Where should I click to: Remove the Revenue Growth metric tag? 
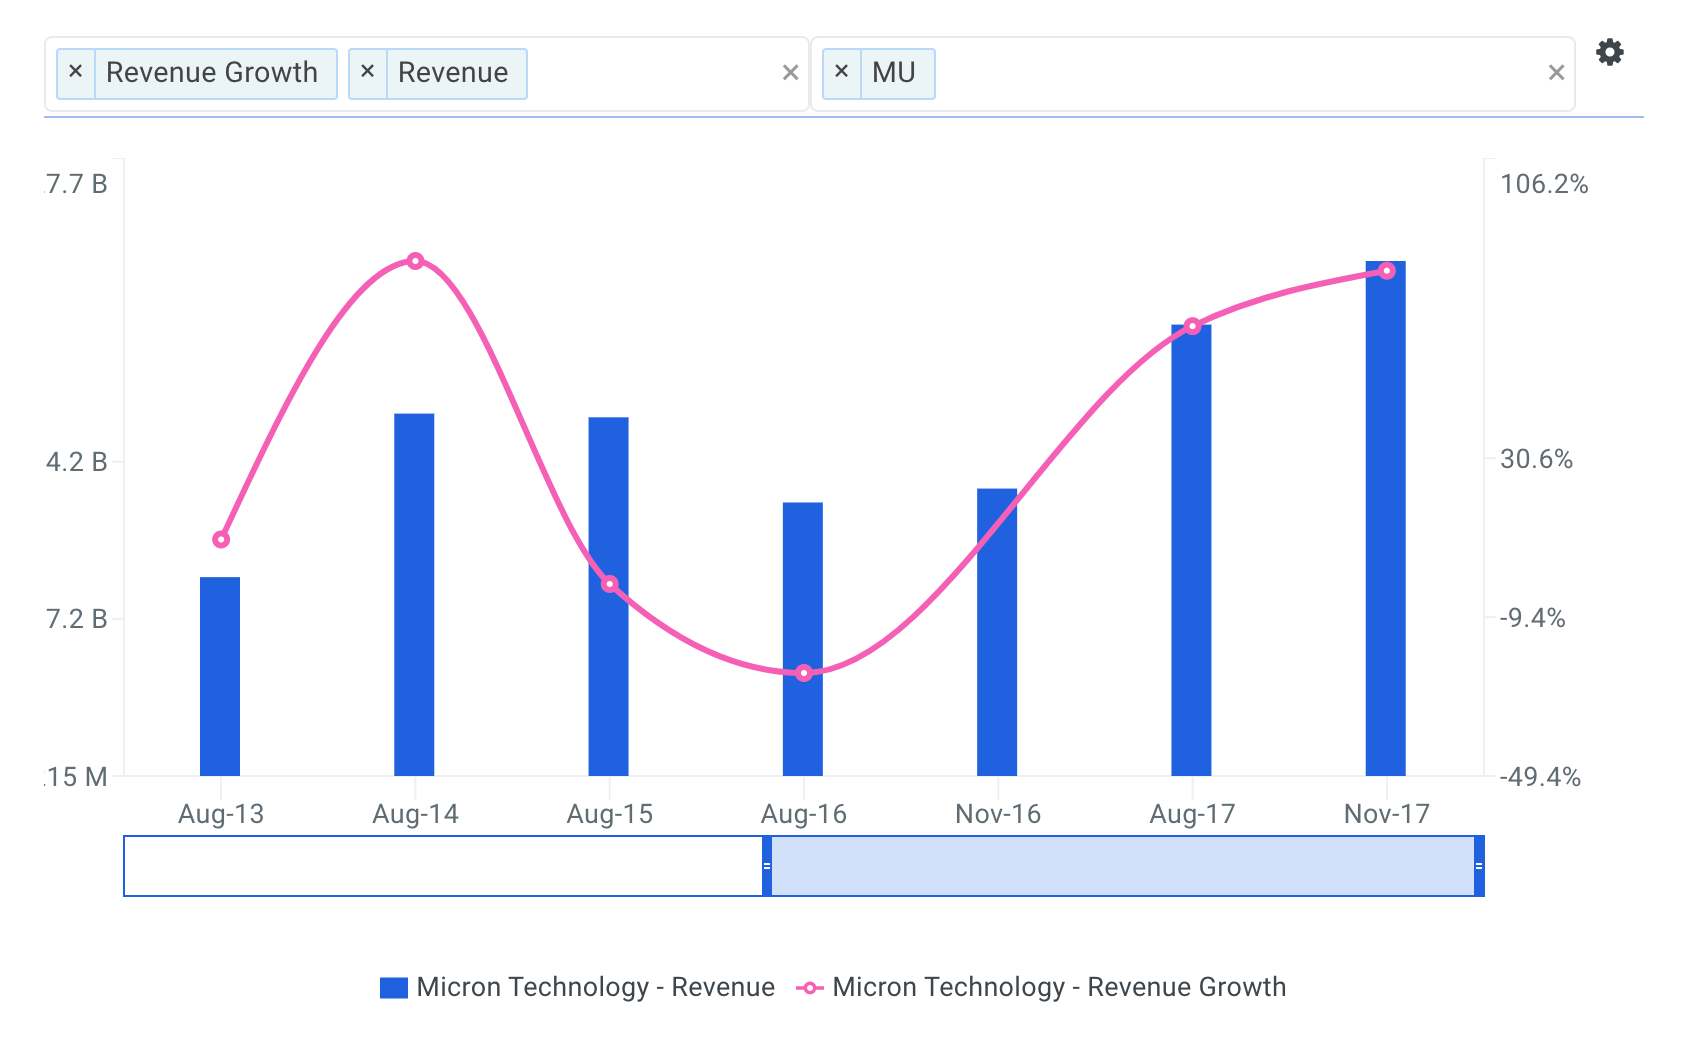pyautogui.click(x=75, y=72)
